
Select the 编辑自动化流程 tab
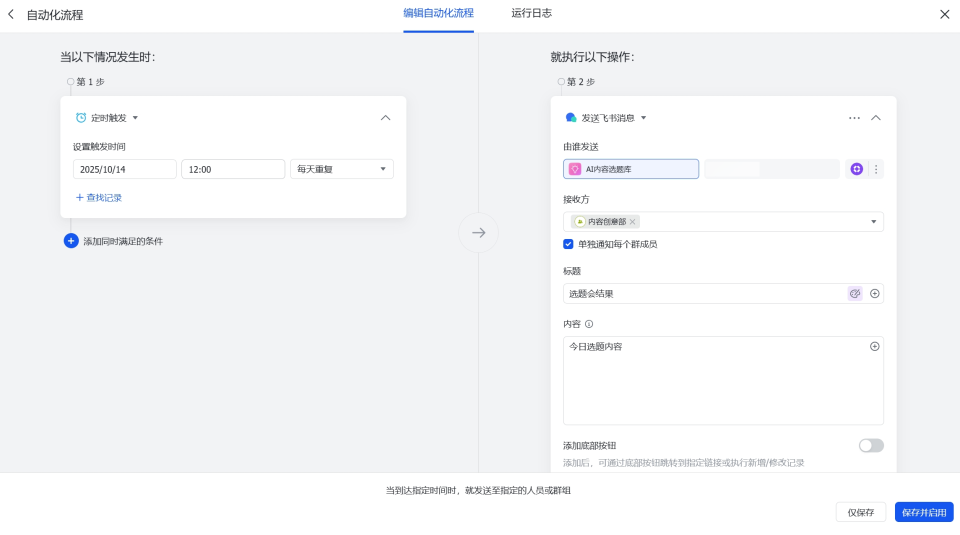(x=438, y=14)
